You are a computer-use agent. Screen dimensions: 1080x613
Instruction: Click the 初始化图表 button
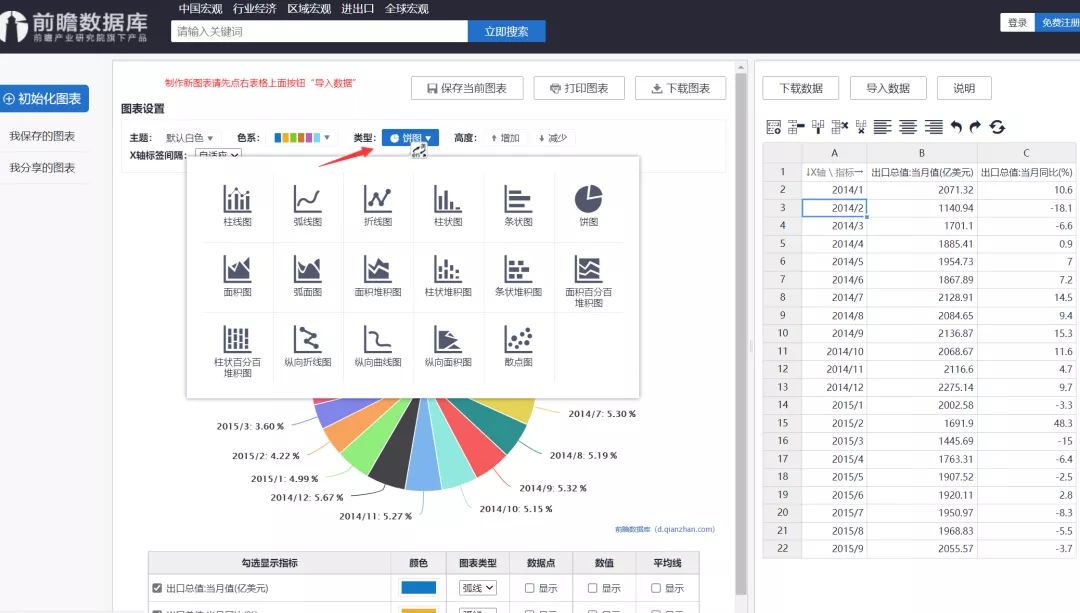(44, 98)
